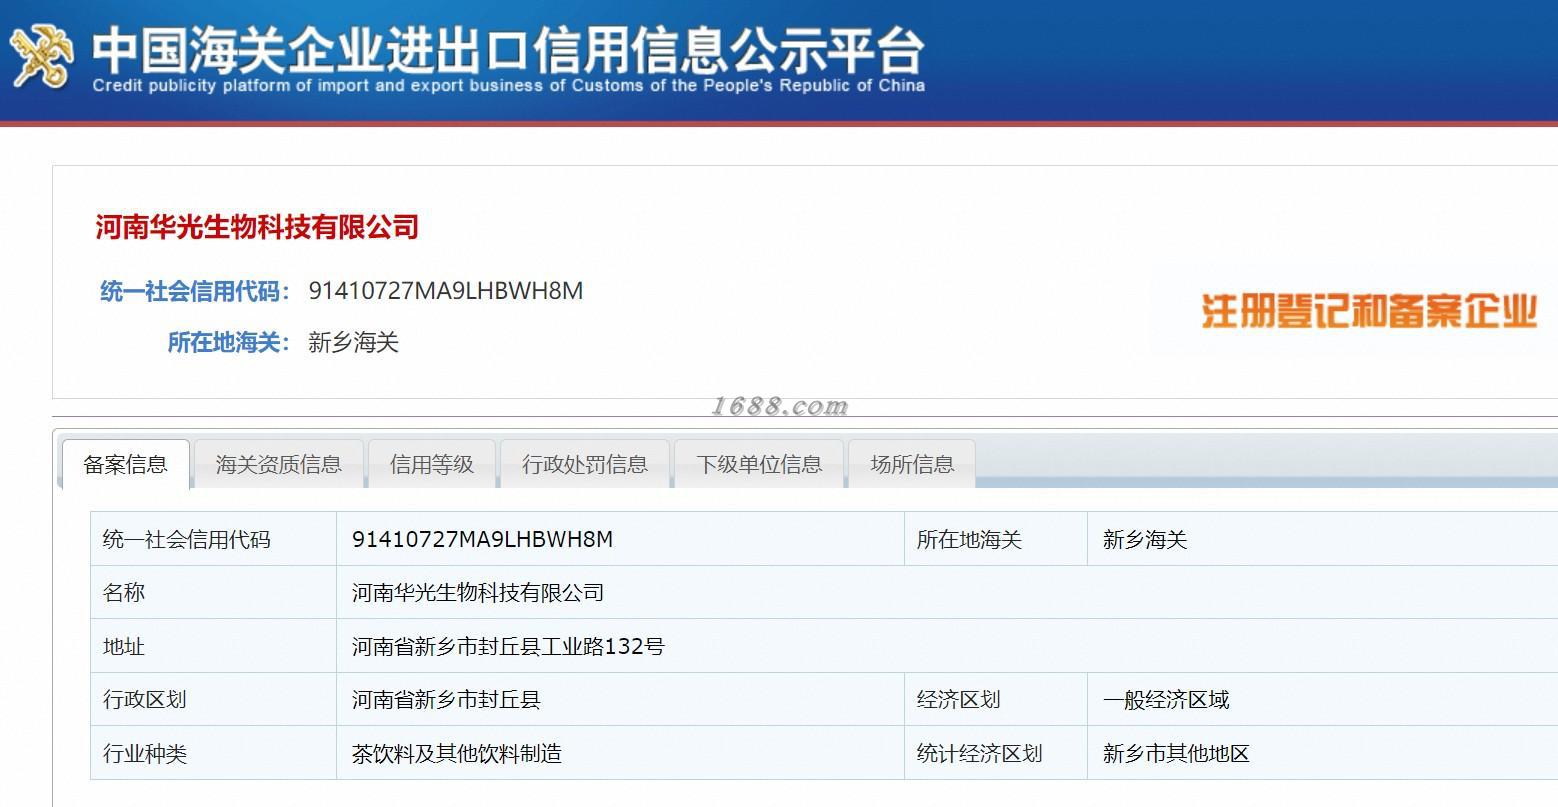The image size is (1558, 807).
Task: Click the 统一社会信用代码： label above the tabs
Action: tap(195, 291)
